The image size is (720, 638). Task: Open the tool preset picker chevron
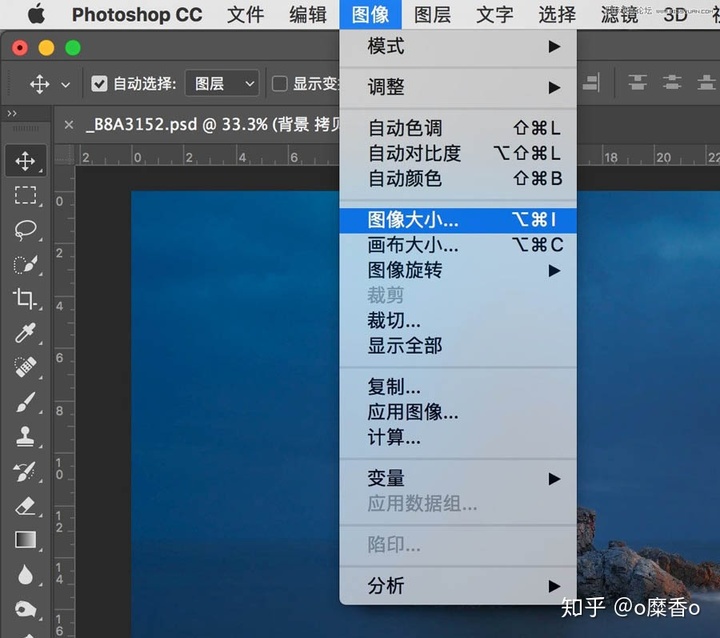click(66, 85)
